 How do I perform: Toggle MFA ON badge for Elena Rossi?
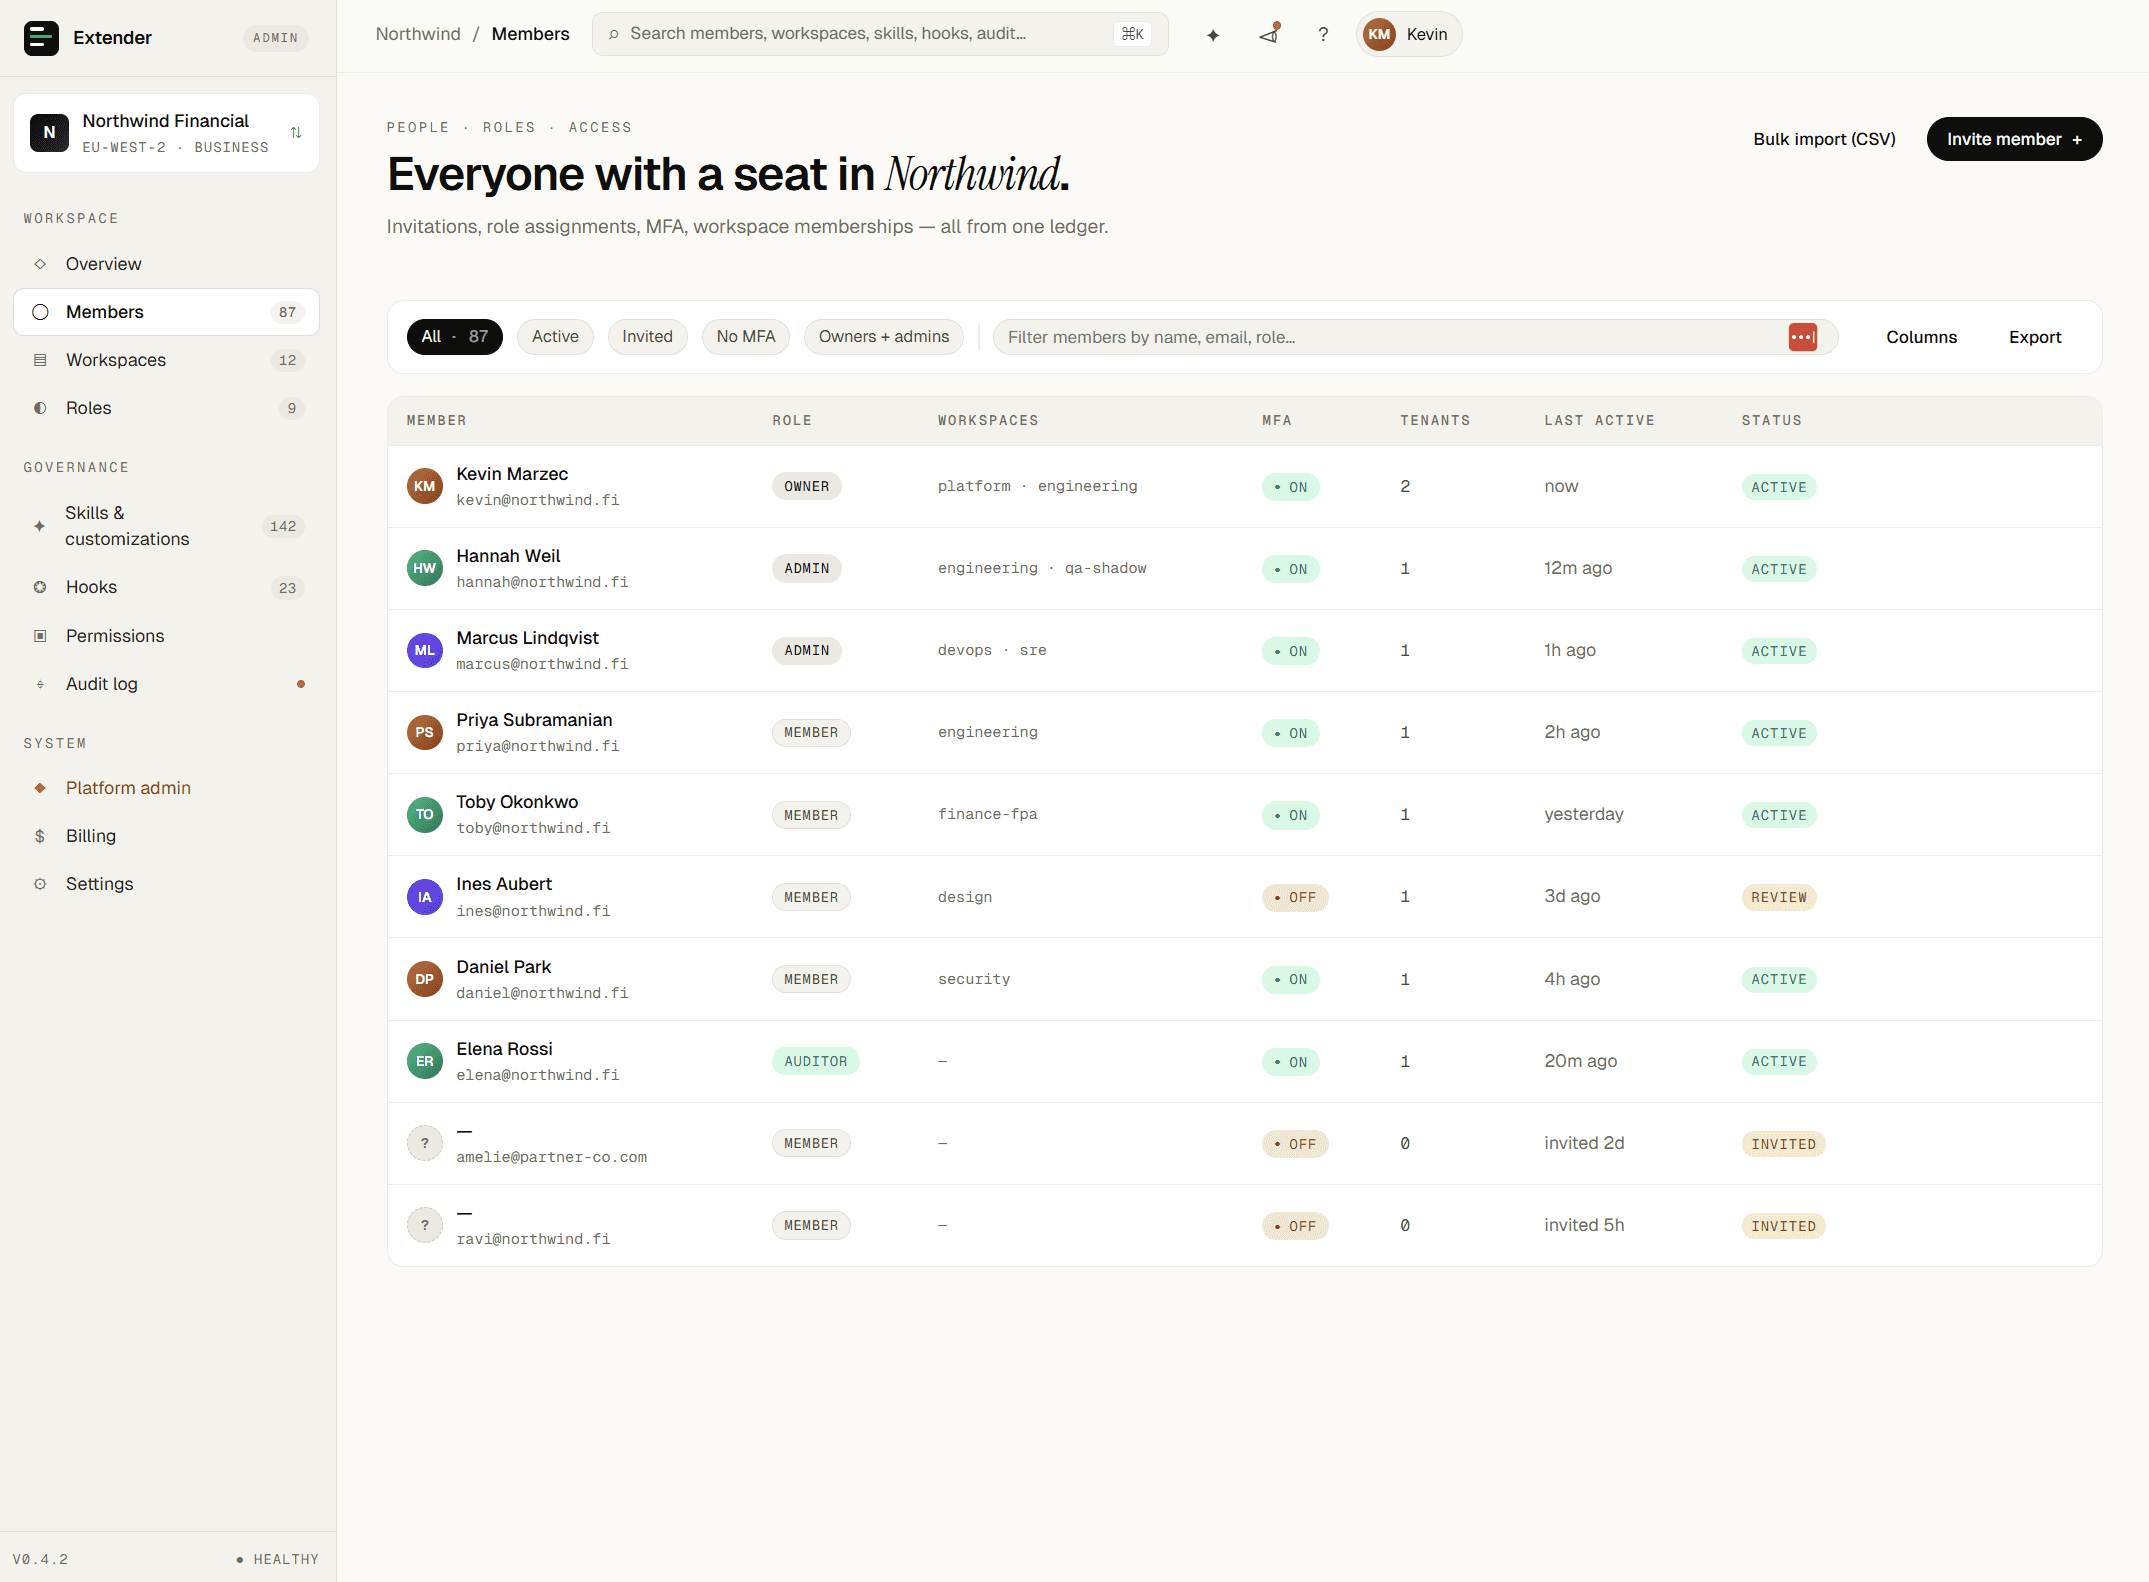click(1291, 1062)
